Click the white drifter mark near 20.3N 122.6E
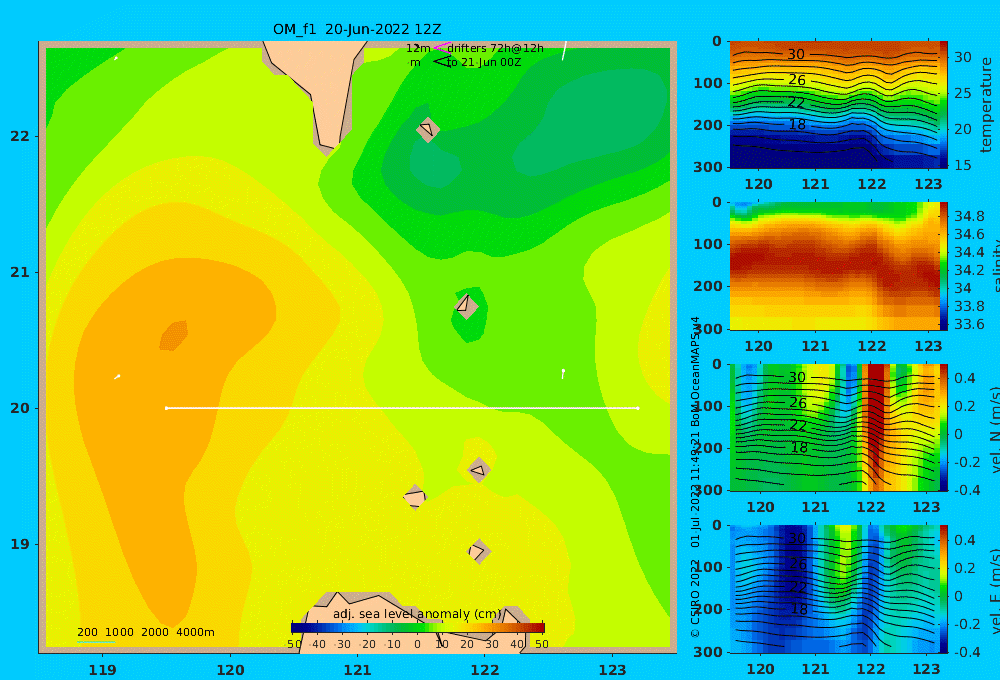This screenshot has height=680, width=1000. pos(563,374)
